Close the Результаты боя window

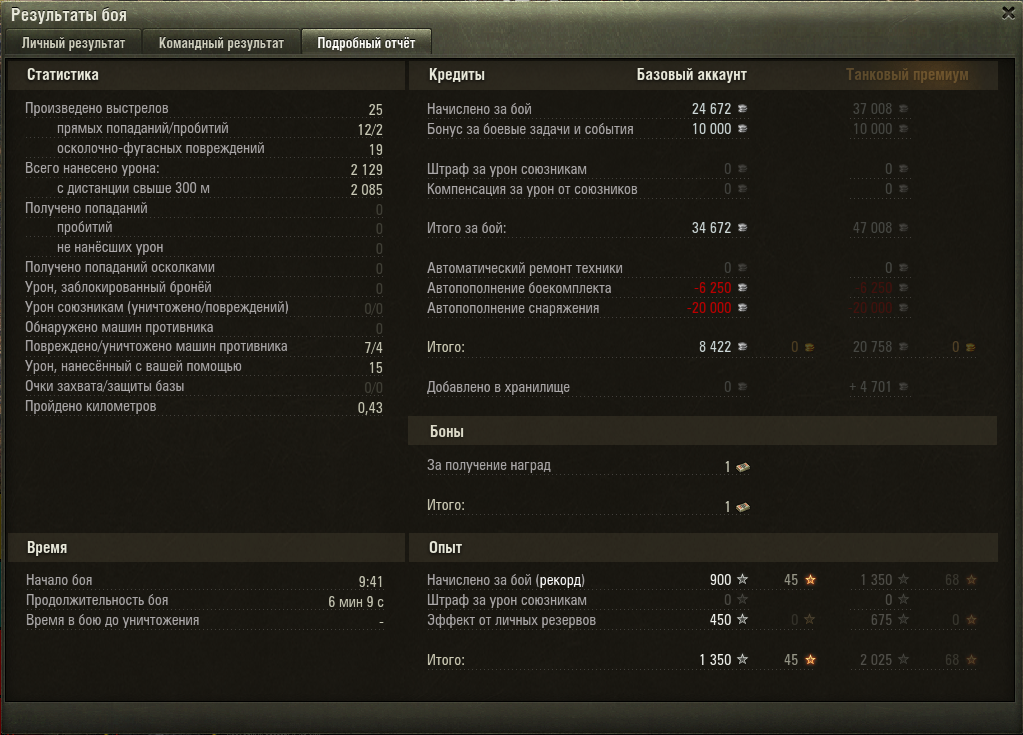pyautogui.click(x=1008, y=13)
